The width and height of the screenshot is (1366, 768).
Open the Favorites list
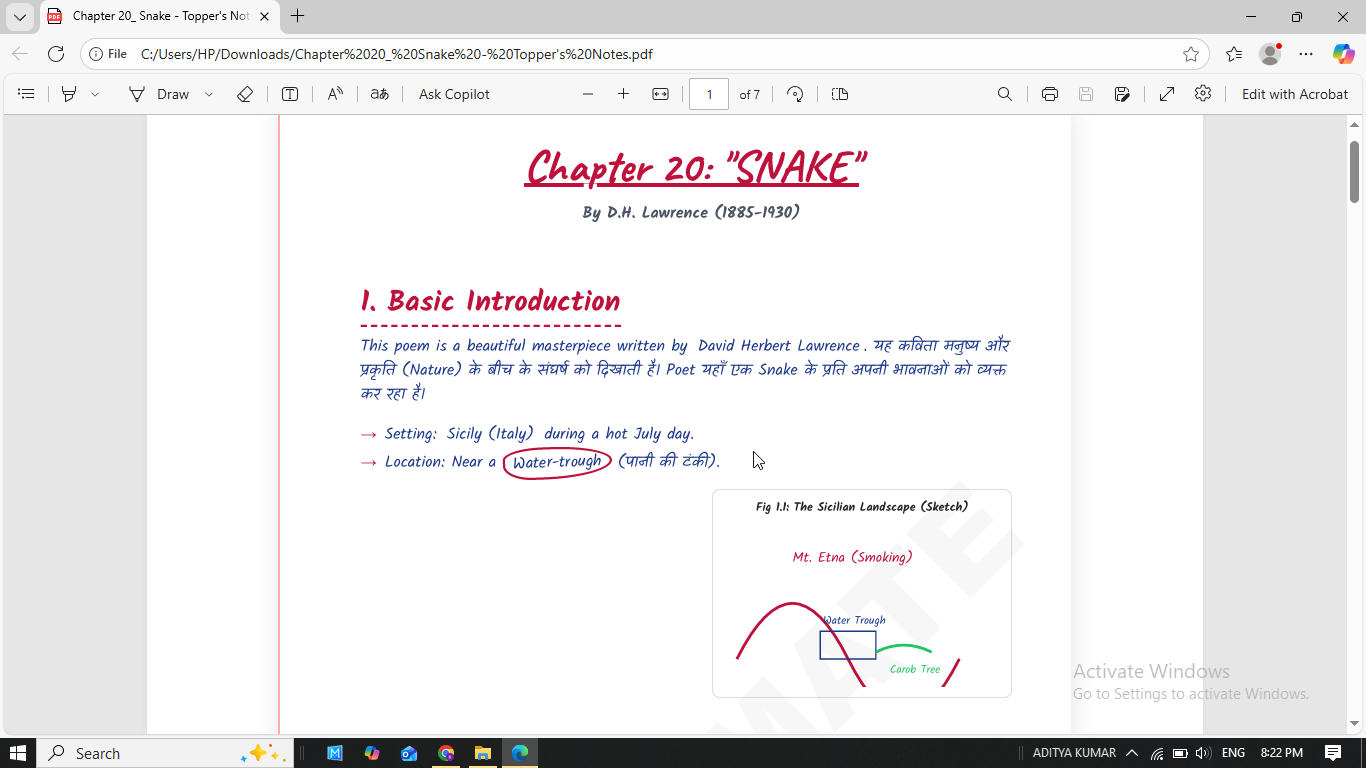1234,54
